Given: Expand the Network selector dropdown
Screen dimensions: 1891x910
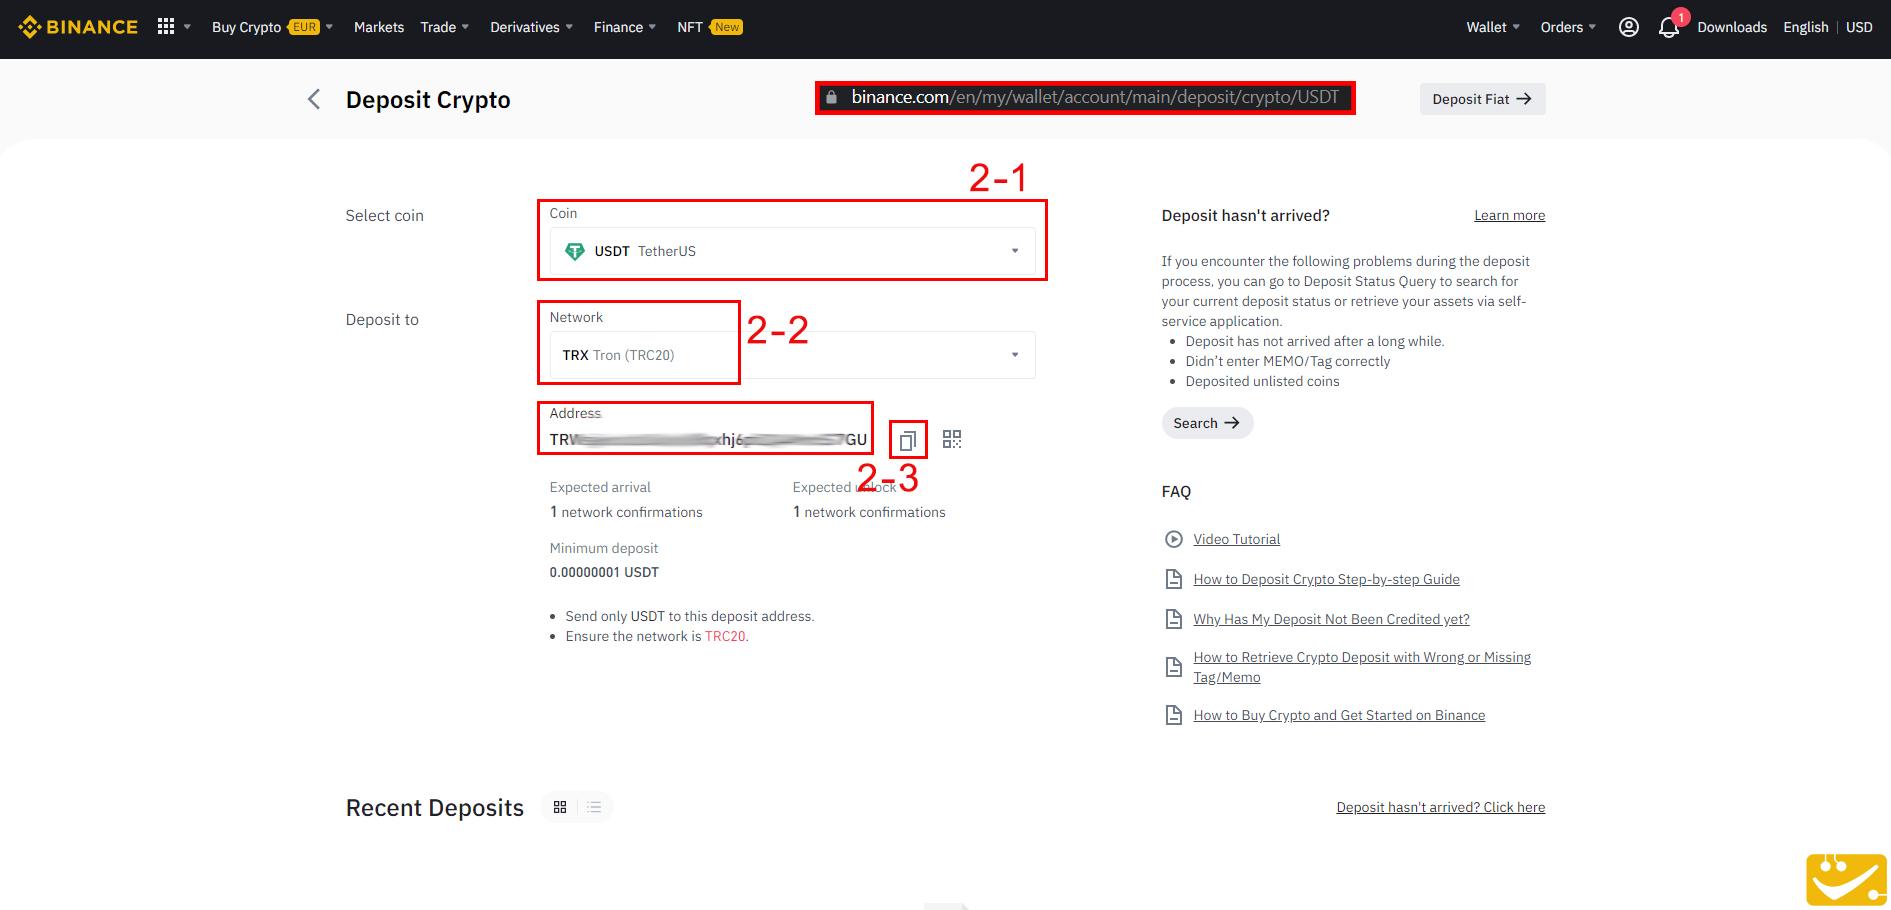Looking at the screenshot, I should (x=1015, y=355).
